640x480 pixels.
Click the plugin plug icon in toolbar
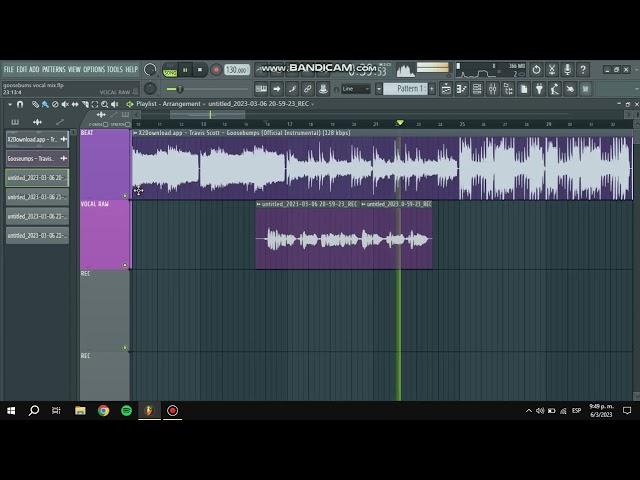(x=539, y=89)
